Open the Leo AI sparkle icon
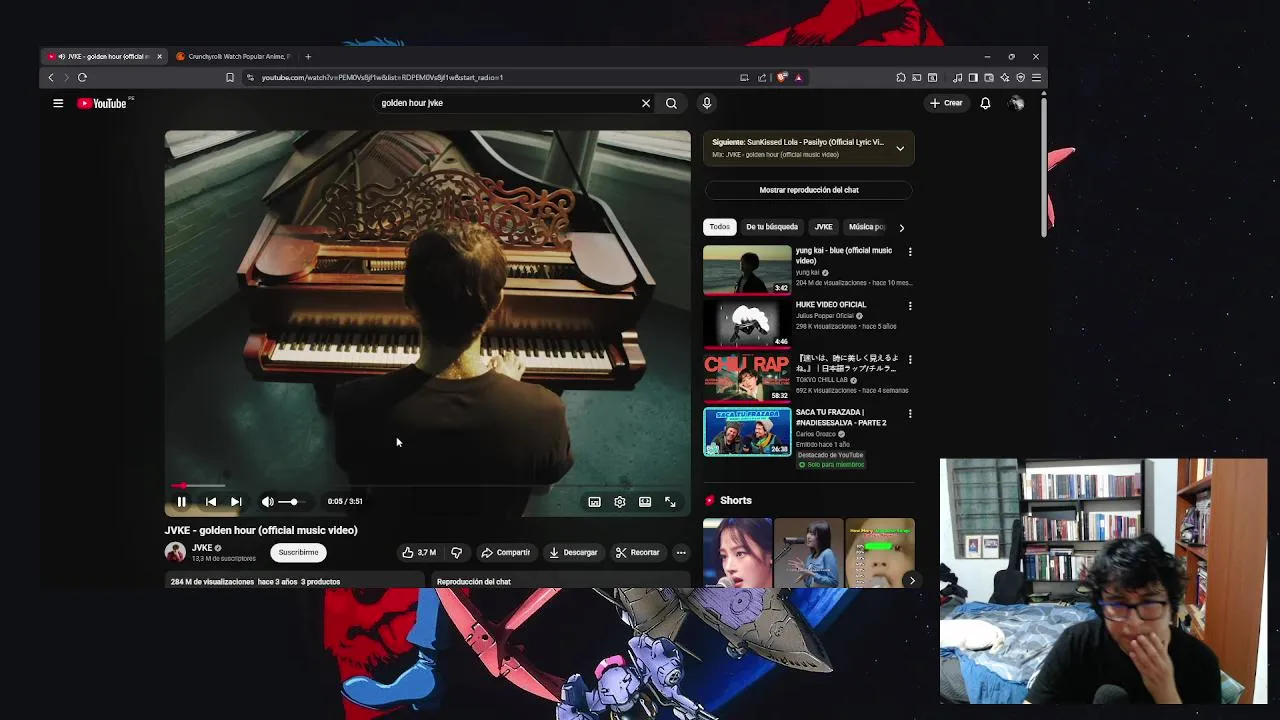Viewport: 1280px width, 720px height. tap(1005, 77)
